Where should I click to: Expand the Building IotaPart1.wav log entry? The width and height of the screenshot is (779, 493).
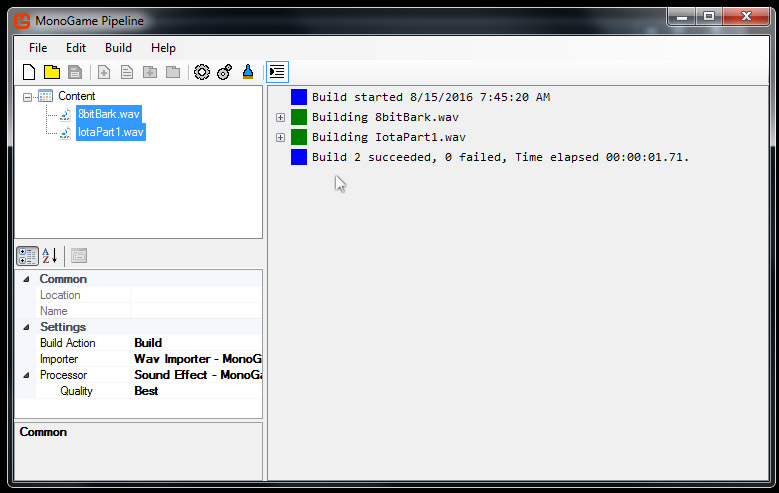[281, 137]
